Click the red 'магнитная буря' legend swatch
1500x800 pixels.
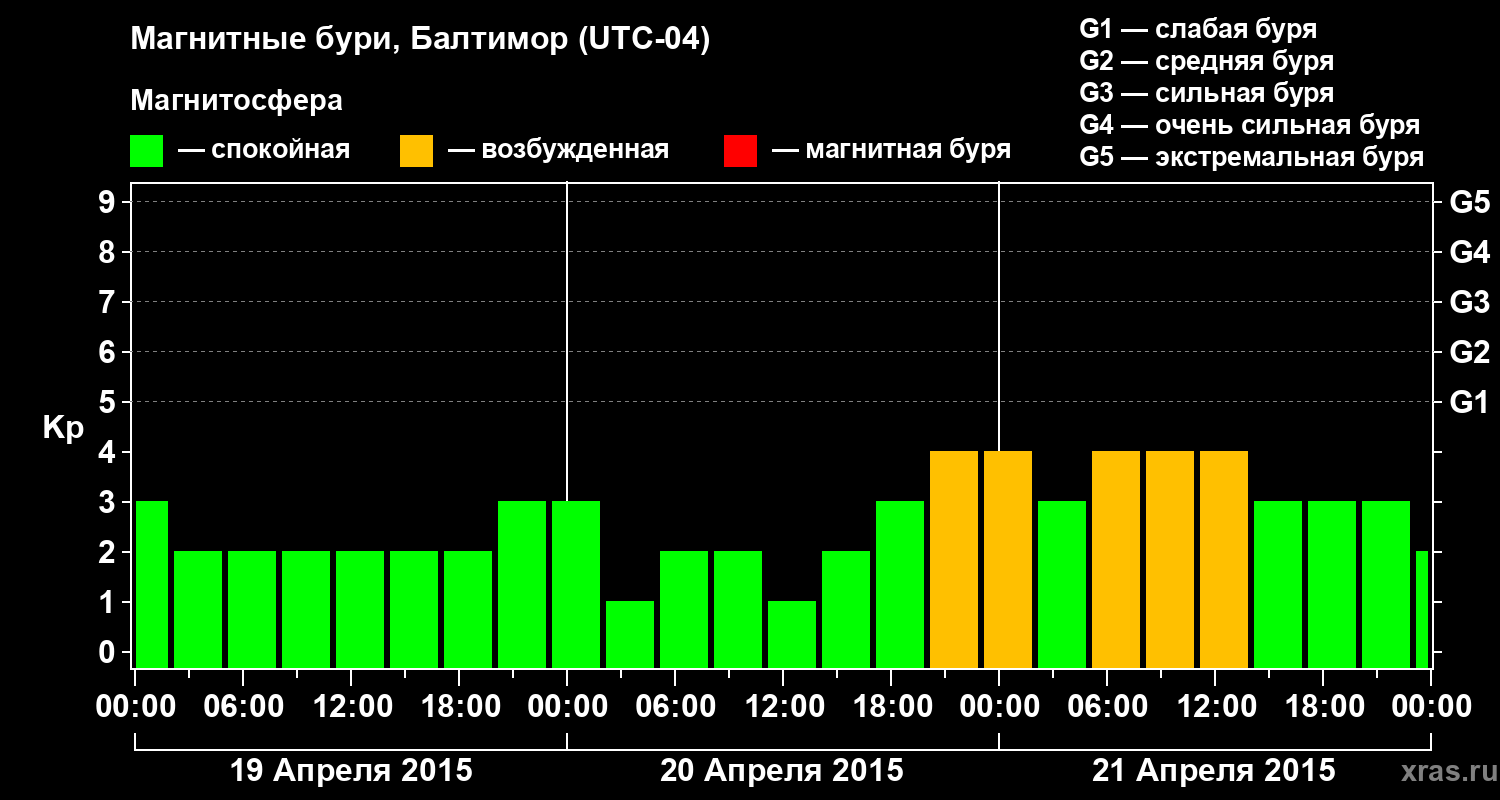tap(741, 151)
